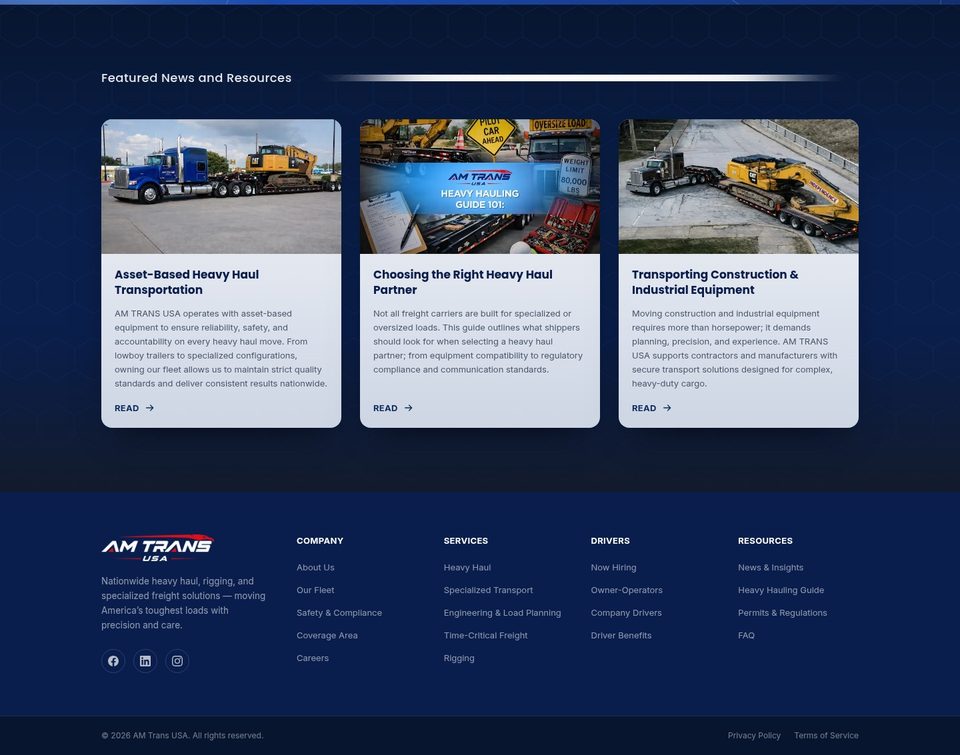Open the blue truck article thumbnail

[x=221, y=186]
